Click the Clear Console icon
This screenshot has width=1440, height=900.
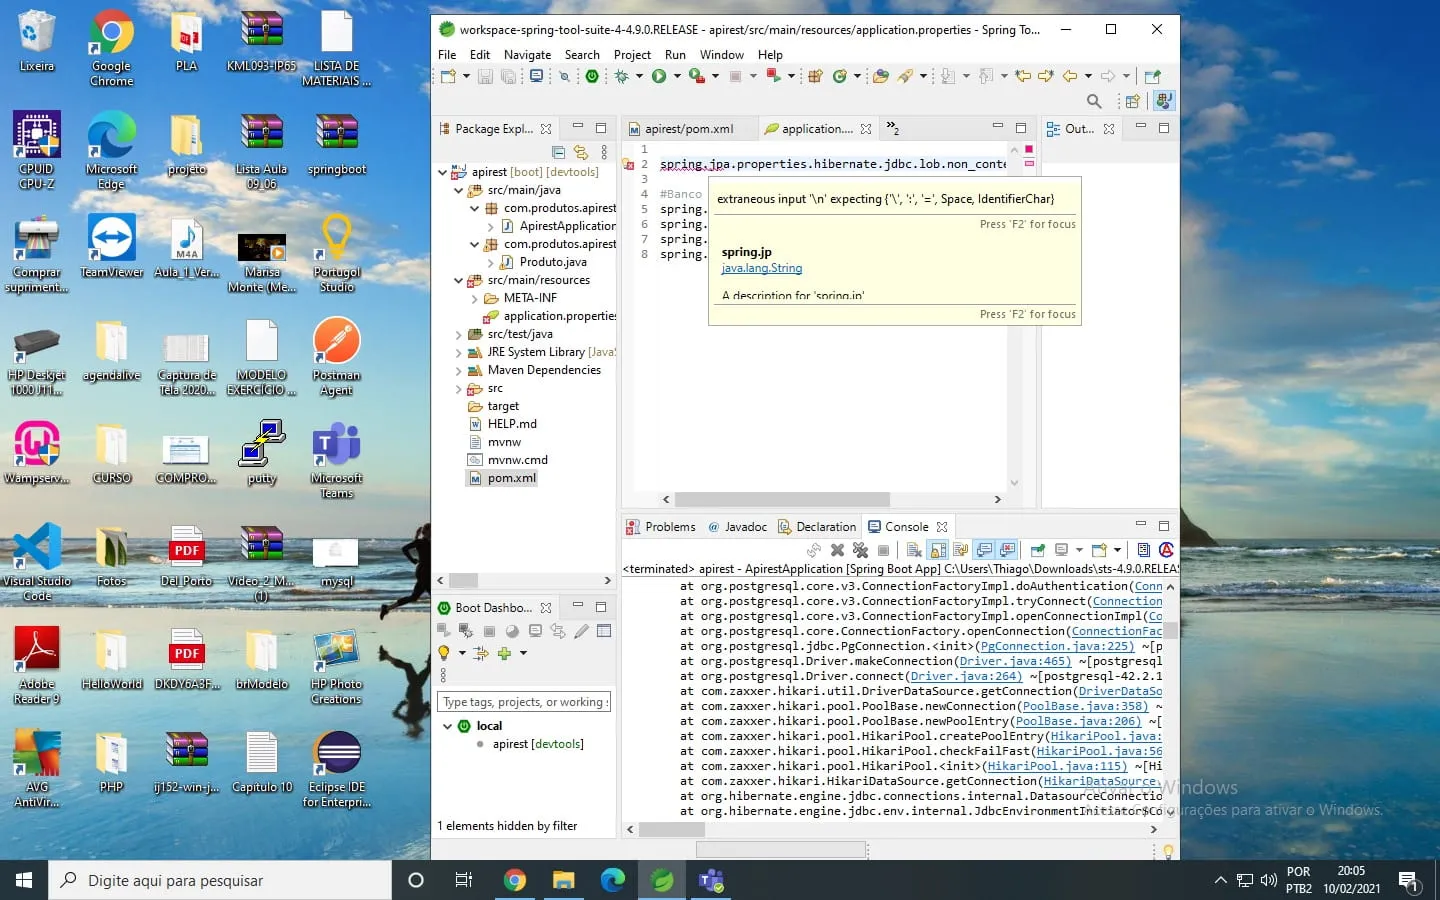(913, 550)
